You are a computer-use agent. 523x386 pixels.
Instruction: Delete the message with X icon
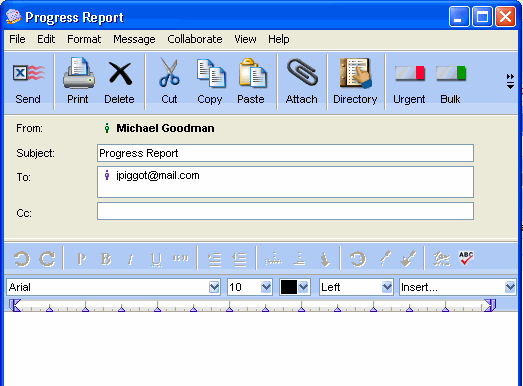pyautogui.click(x=120, y=74)
